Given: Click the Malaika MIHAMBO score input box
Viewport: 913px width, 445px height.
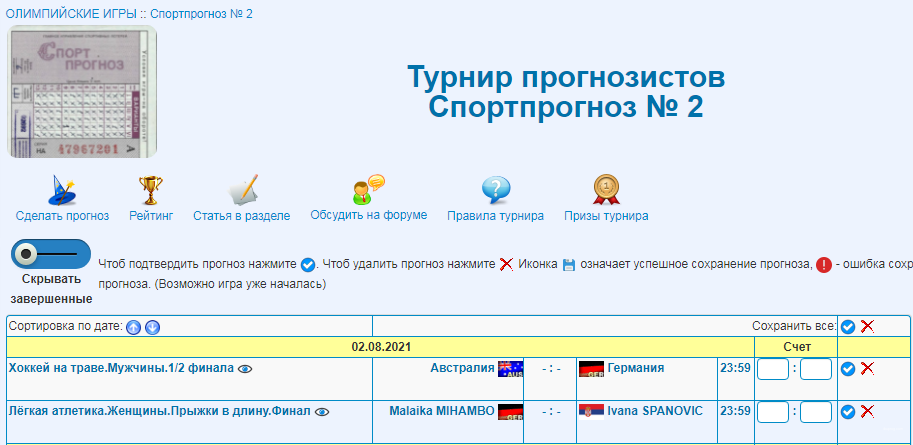Looking at the screenshot, I should coord(773,412).
